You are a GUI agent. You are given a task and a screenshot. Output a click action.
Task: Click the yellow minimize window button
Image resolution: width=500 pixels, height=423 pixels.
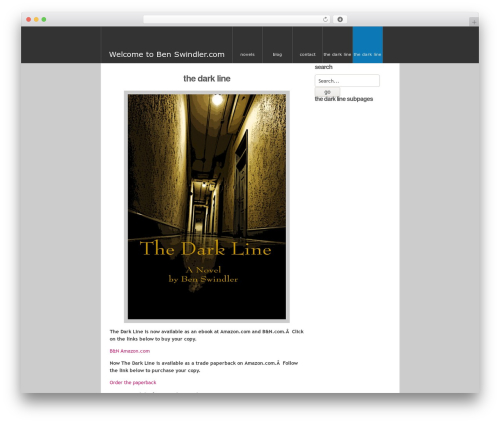coord(36,19)
